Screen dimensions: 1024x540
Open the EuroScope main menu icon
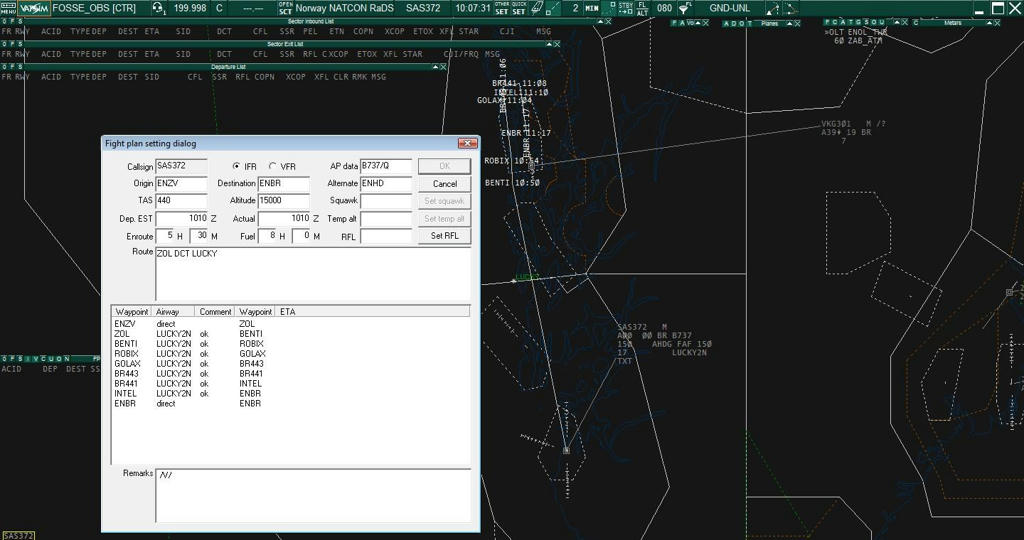(x=8, y=8)
